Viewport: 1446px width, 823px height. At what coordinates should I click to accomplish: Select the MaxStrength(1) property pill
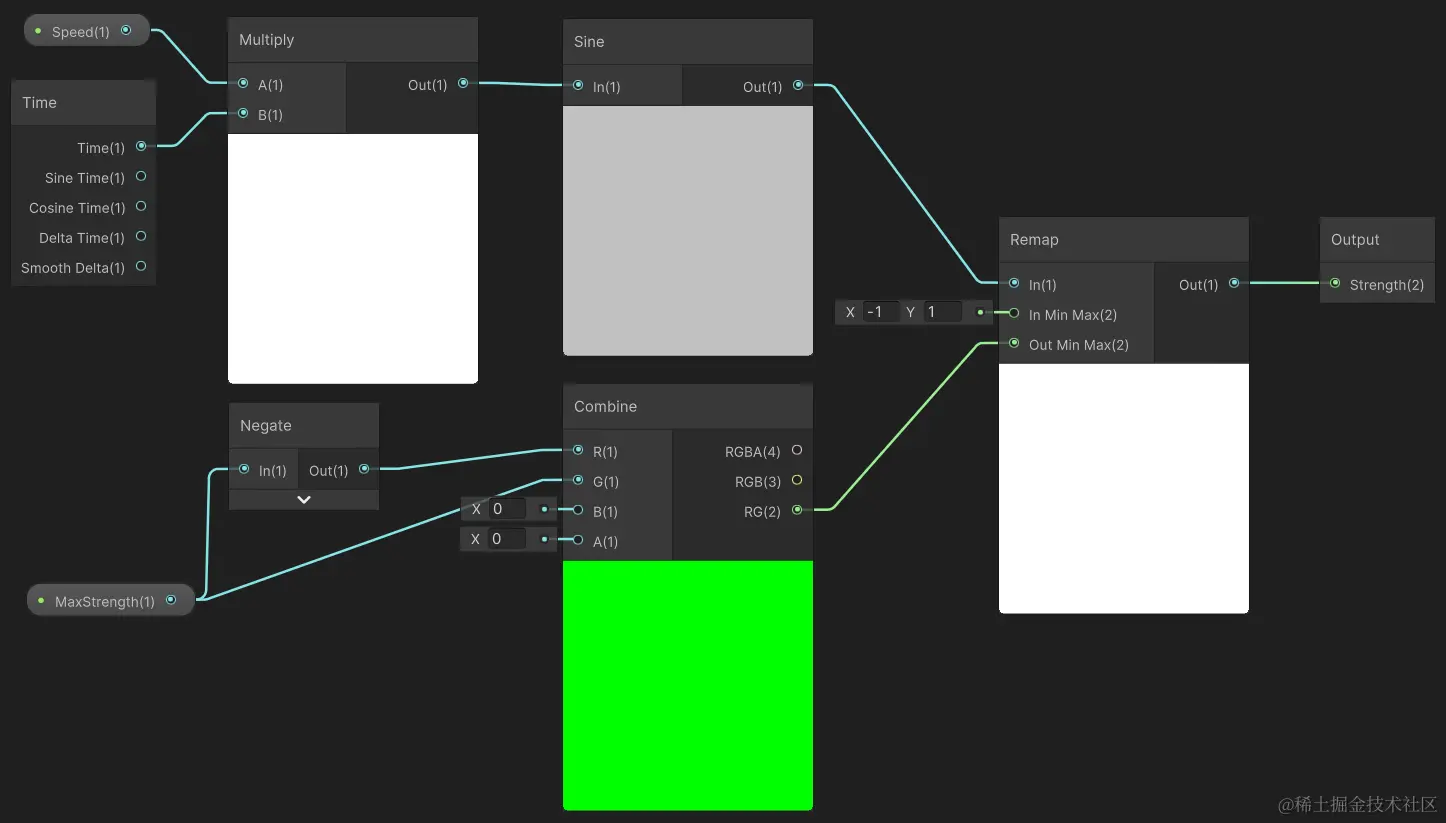pos(111,601)
